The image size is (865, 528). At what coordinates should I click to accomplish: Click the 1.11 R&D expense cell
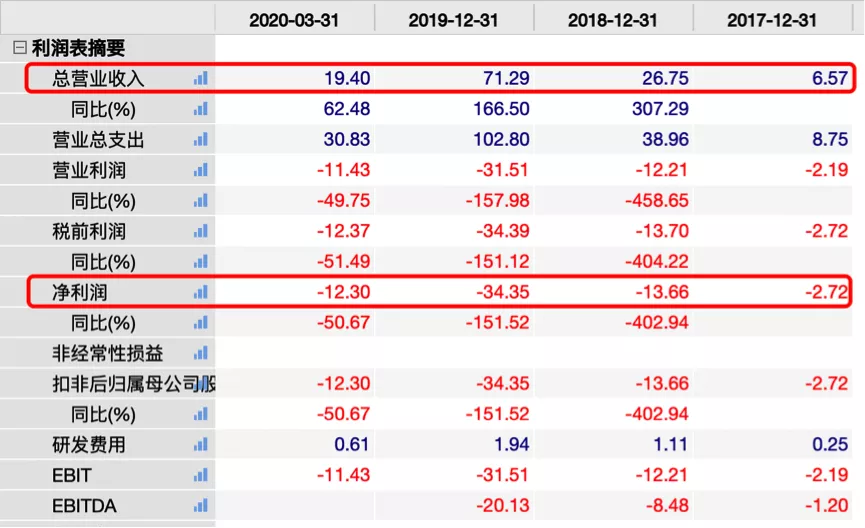pos(670,444)
